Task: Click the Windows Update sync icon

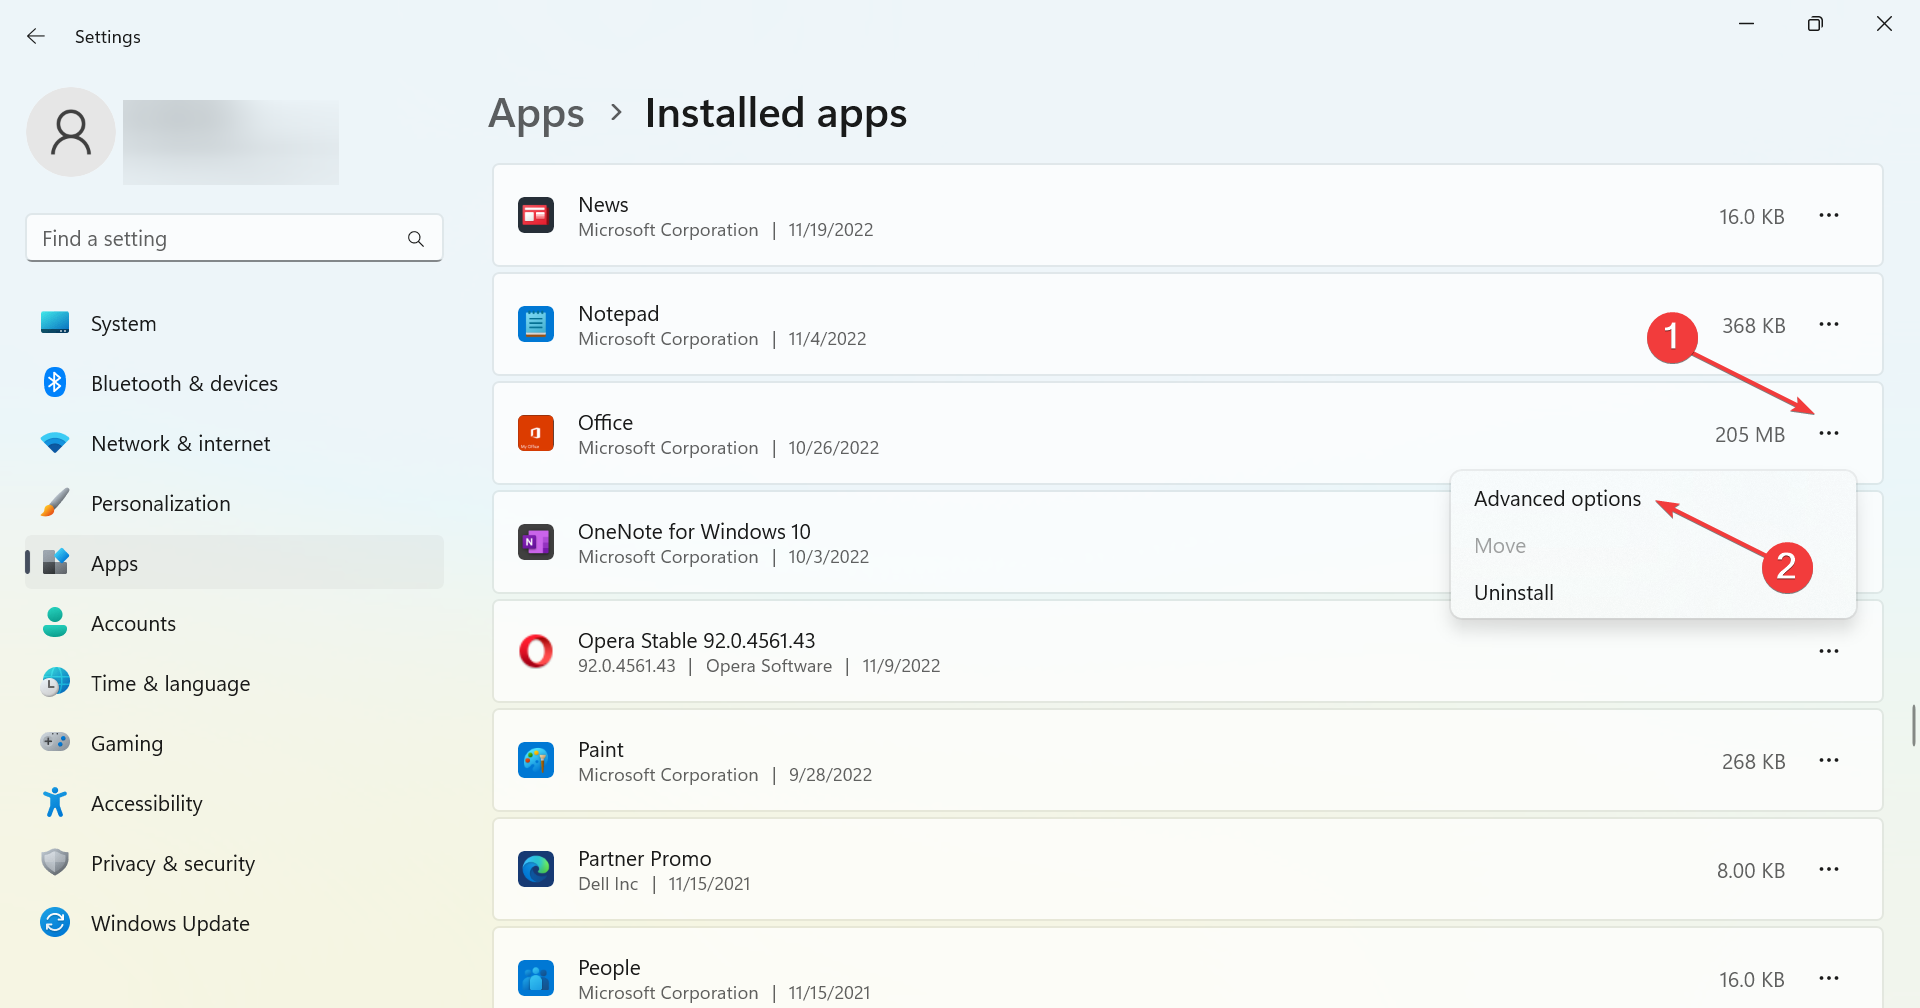Action: point(55,922)
